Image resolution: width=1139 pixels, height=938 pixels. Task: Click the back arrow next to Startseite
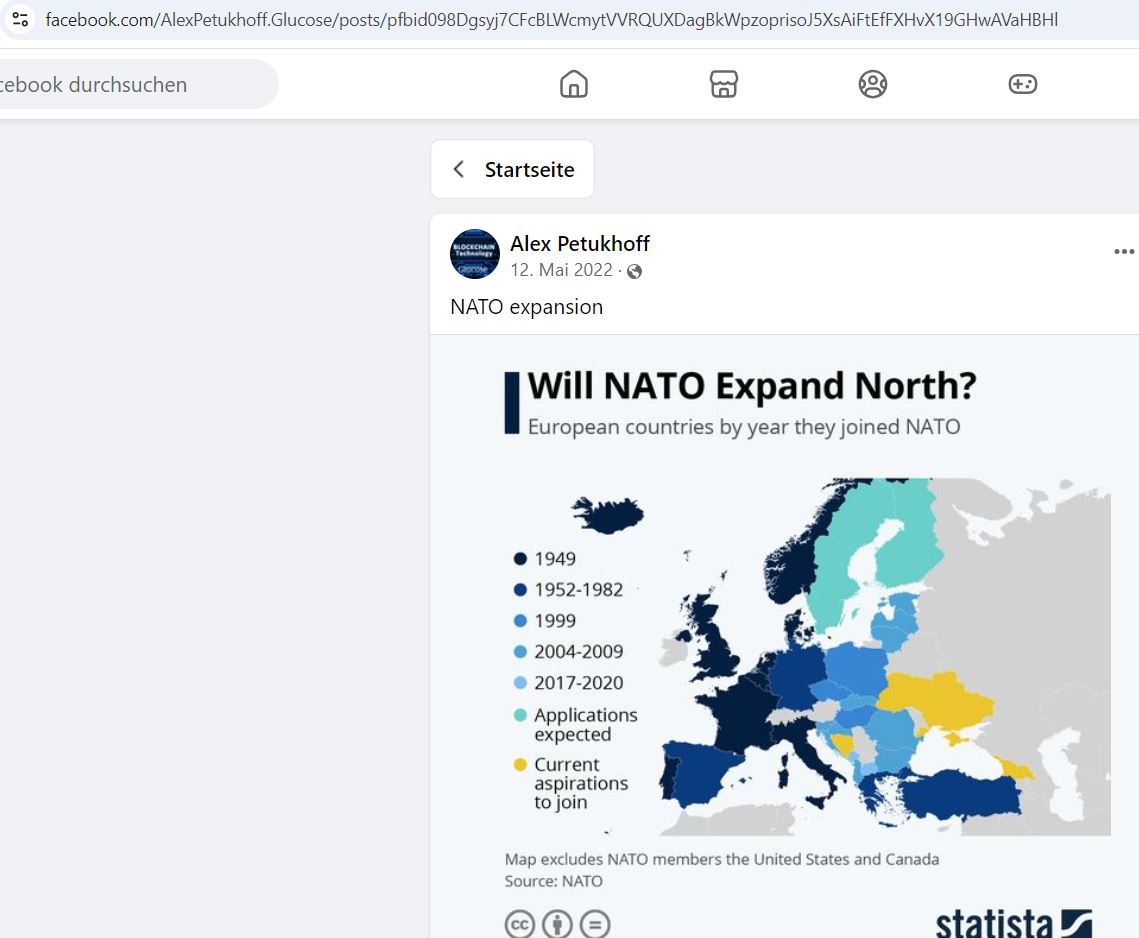click(458, 169)
